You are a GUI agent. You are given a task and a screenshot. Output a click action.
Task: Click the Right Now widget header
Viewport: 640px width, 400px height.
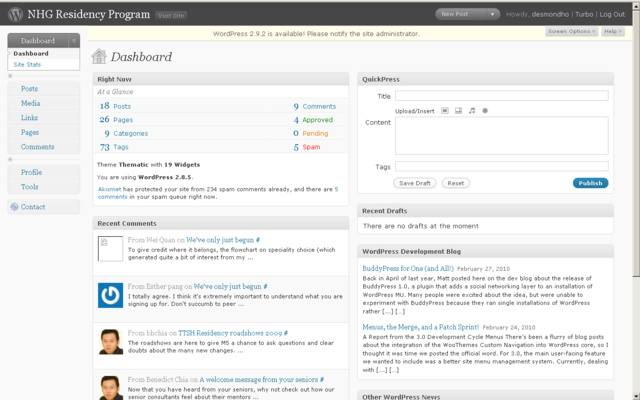[x=221, y=79]
